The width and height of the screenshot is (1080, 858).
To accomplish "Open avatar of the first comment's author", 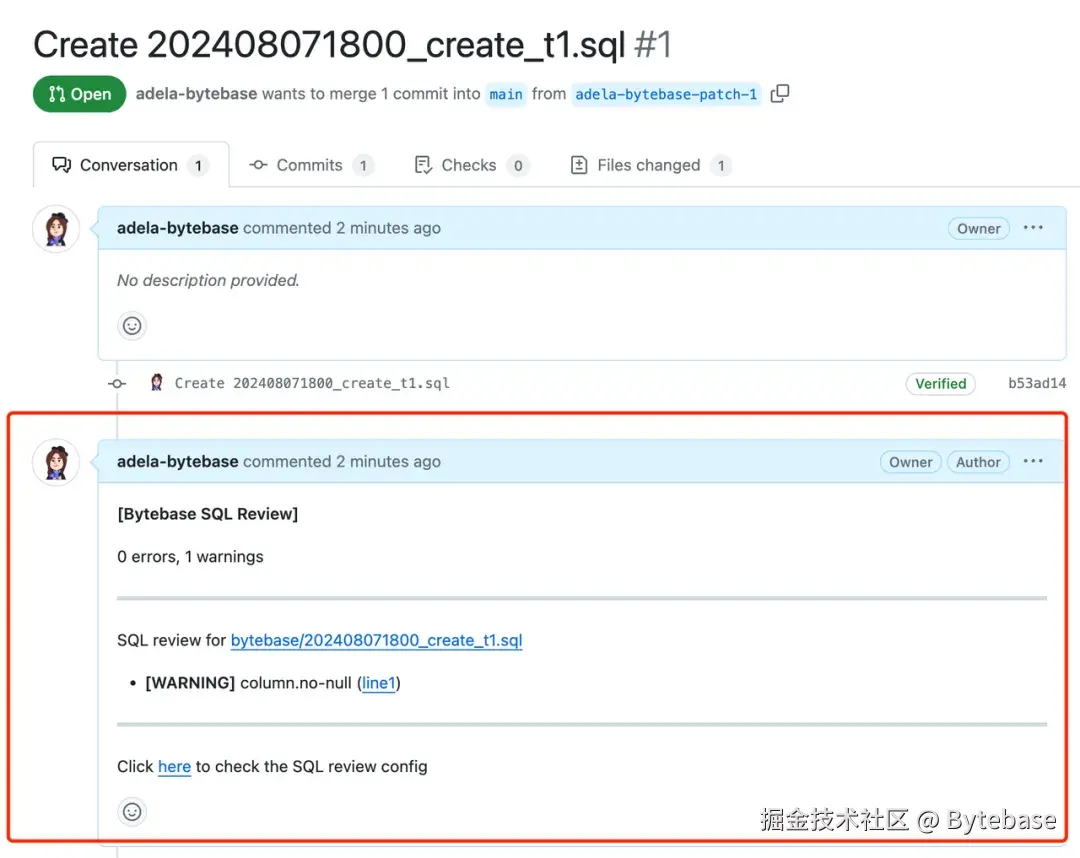I will [56, 229].
